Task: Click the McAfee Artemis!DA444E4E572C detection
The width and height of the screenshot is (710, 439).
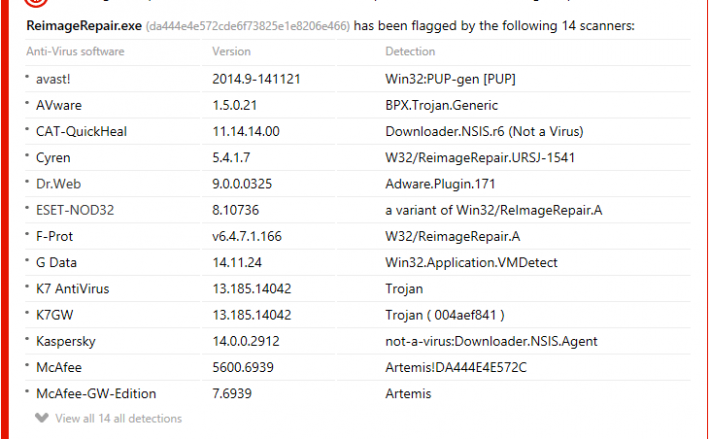Action: pyautogui.click(x=456, y=368)
